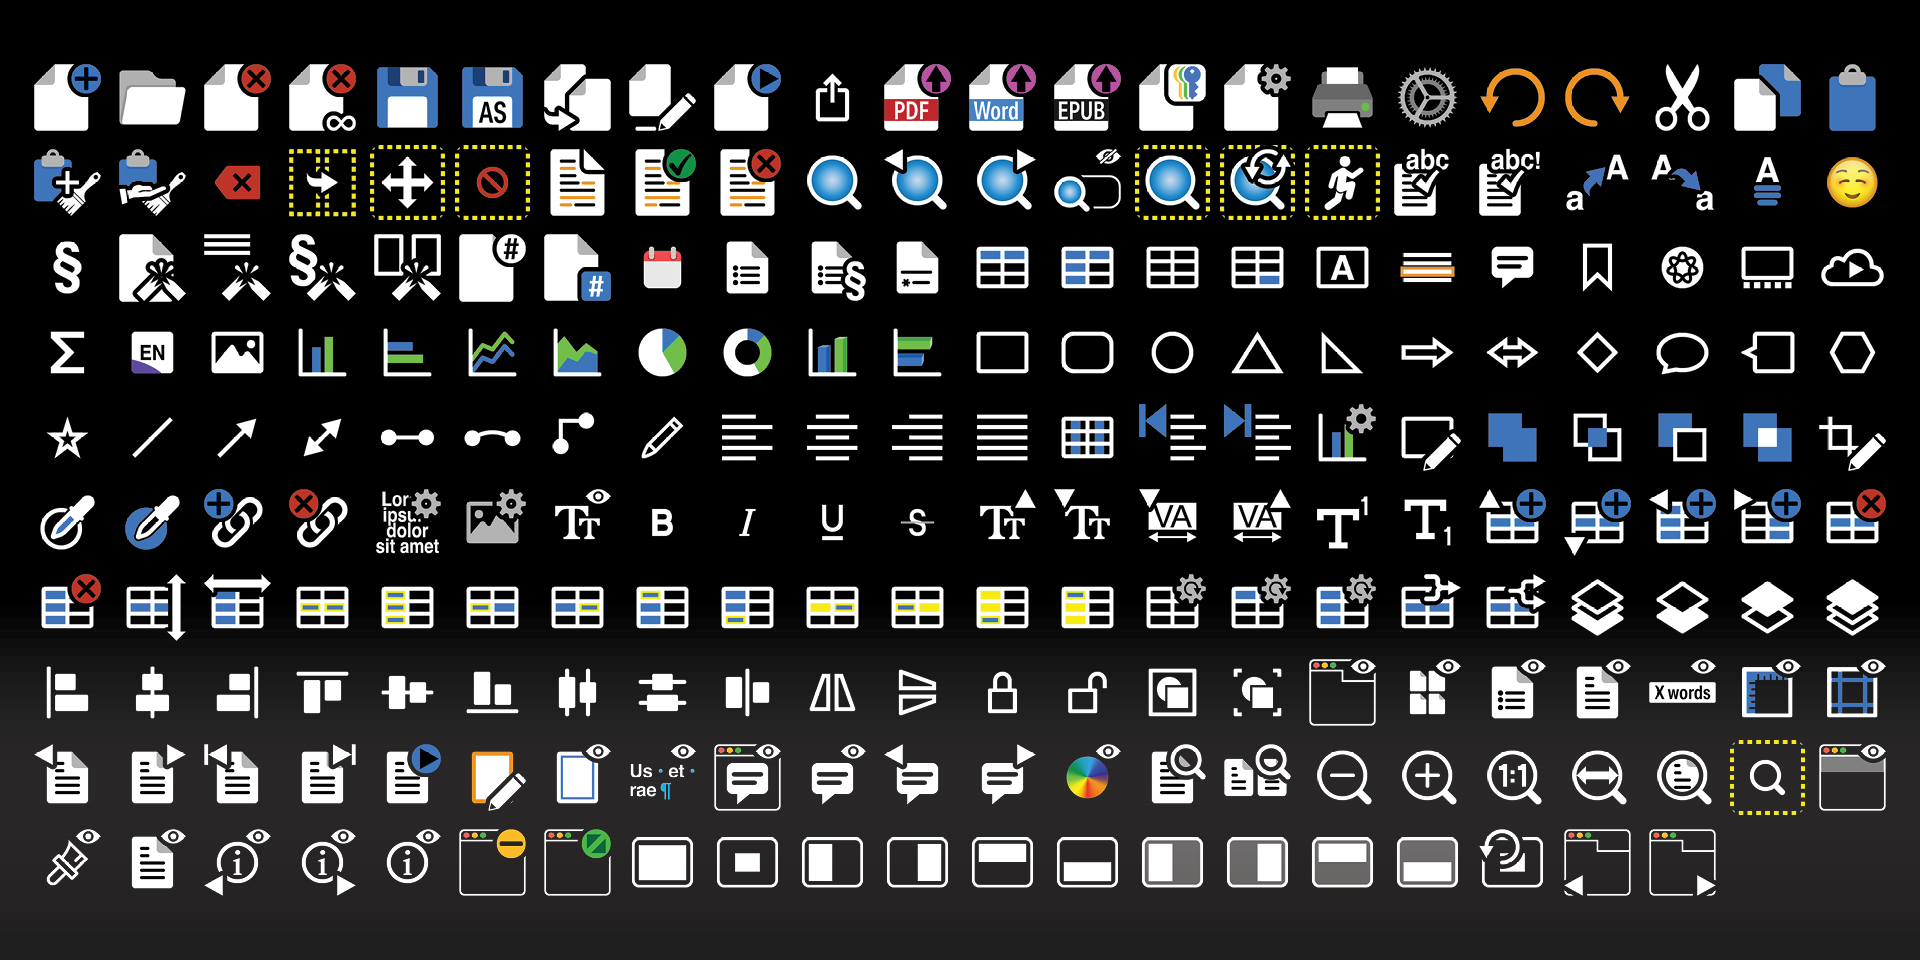Viewport: 1920px width, 960px height.
Task: Click the Italic I icon
Action: tap(747, 523)
